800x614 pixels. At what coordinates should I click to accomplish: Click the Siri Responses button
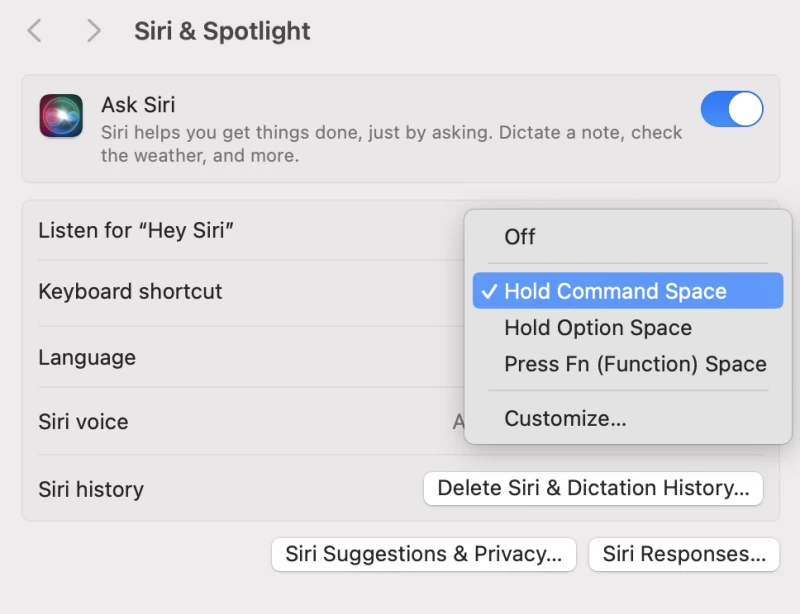coord(684,554)
